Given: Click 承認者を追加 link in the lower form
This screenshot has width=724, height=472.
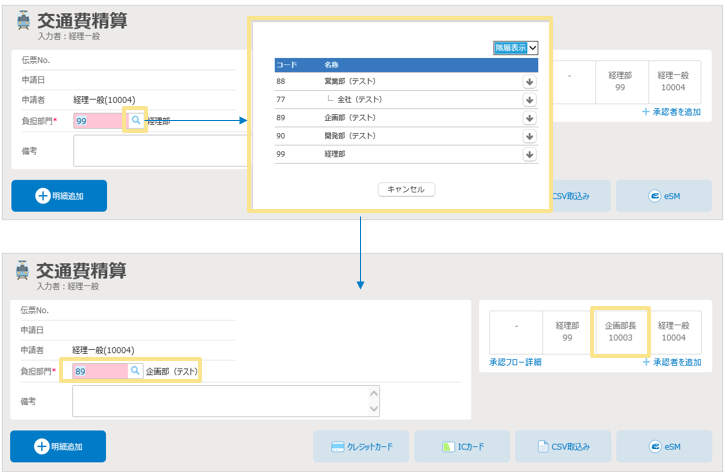Looking at the screenshot, I should tap(671, 362).
